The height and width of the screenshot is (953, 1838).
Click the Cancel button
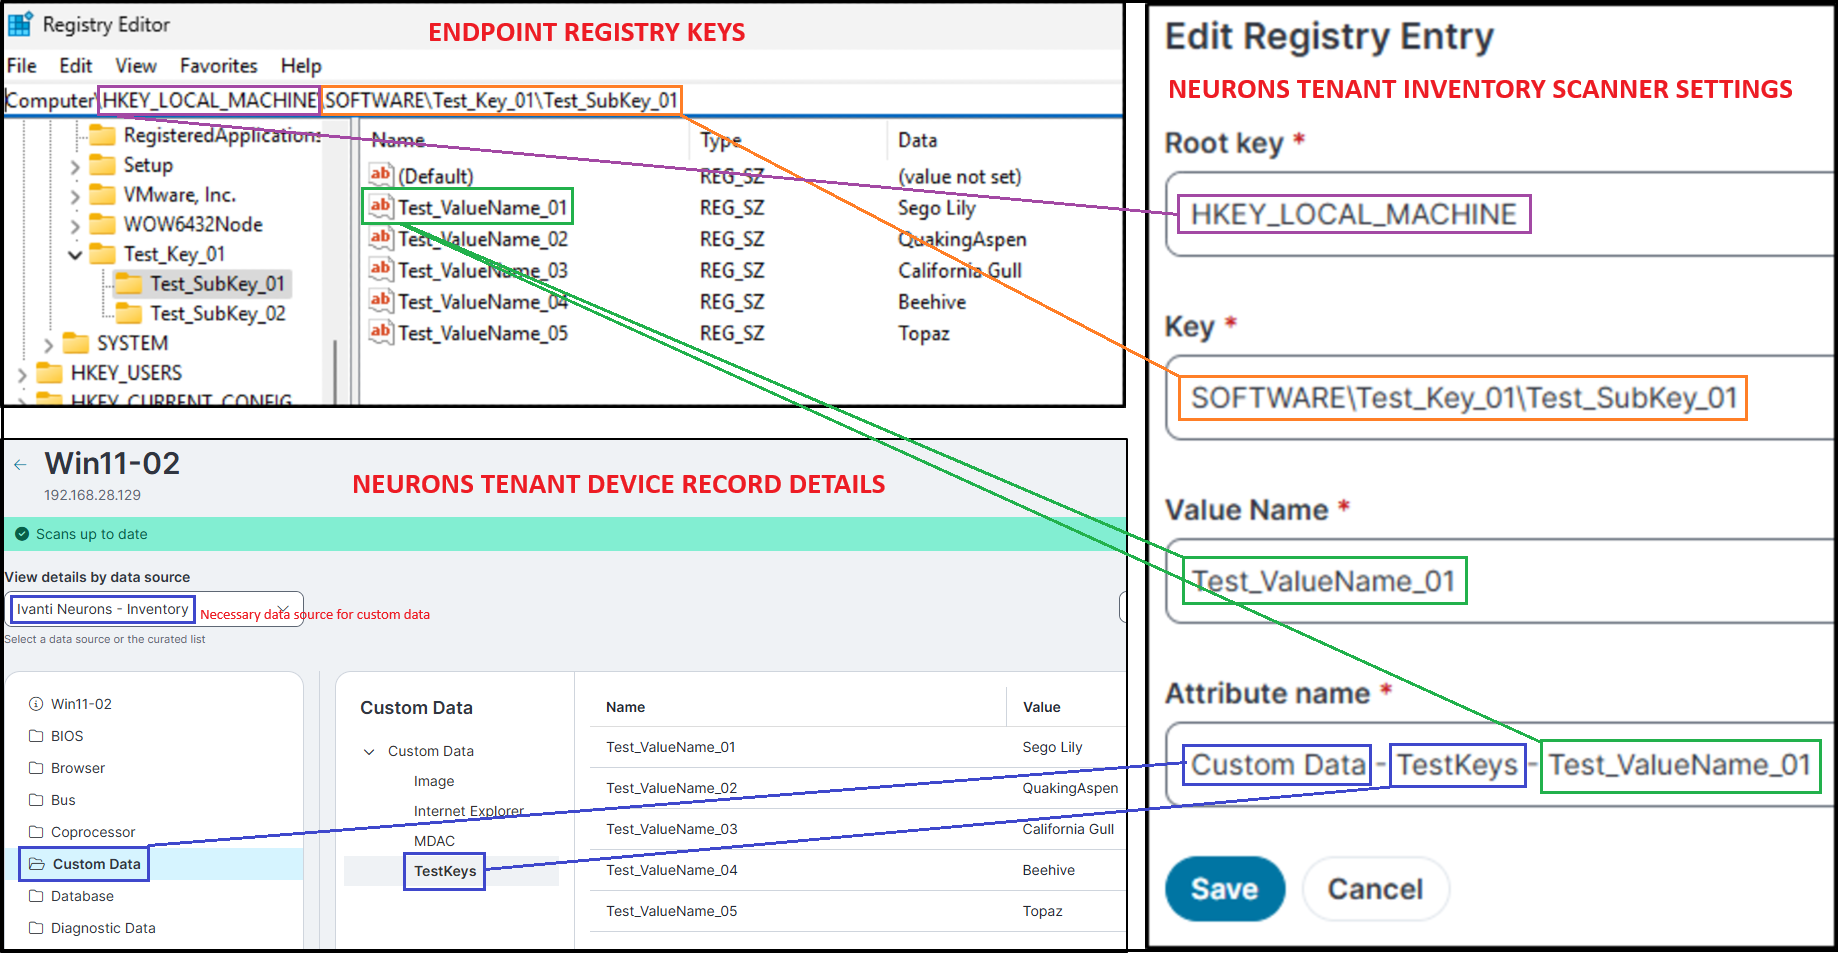(1375, 888)
